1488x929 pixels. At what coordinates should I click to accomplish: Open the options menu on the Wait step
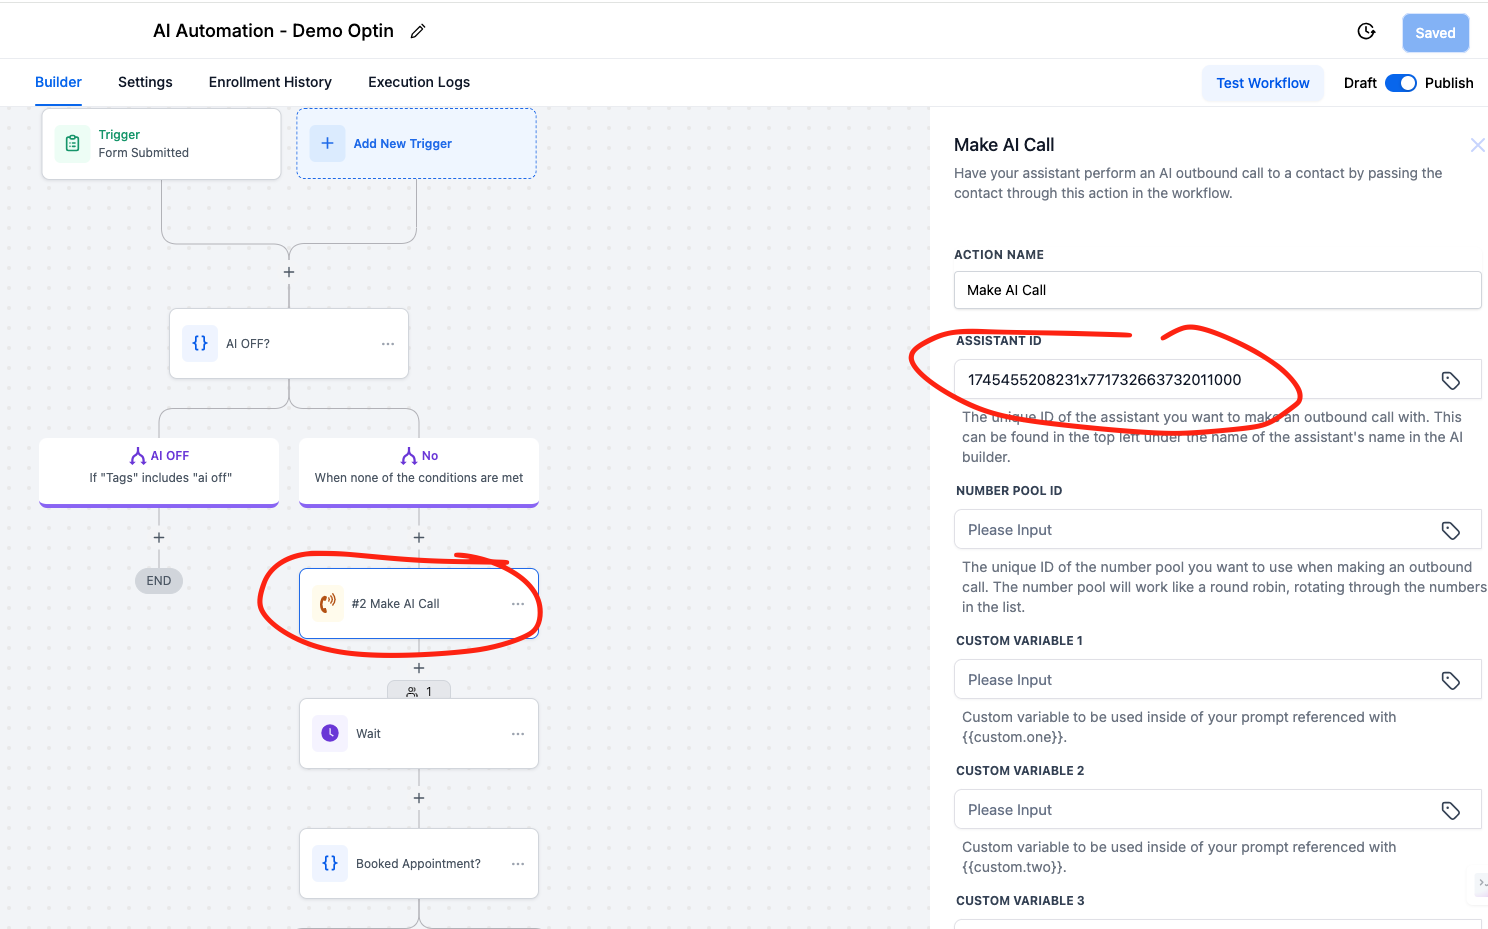pyautogui.click(x=518, y=733)
